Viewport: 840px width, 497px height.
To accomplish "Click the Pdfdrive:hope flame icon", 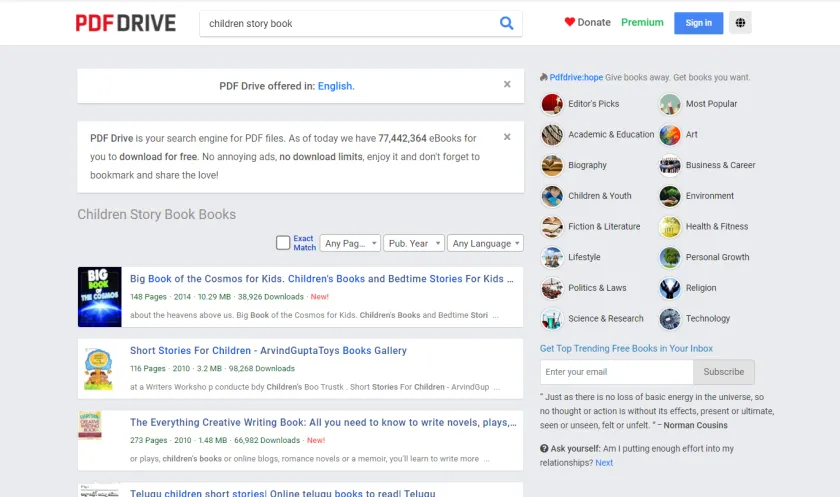I will click(x=544, y=77).
